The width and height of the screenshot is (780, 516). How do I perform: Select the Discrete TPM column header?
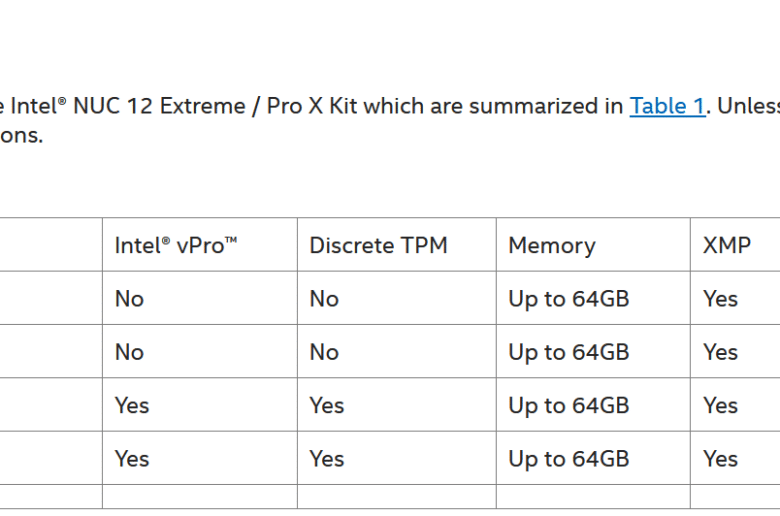pos(396,244)
